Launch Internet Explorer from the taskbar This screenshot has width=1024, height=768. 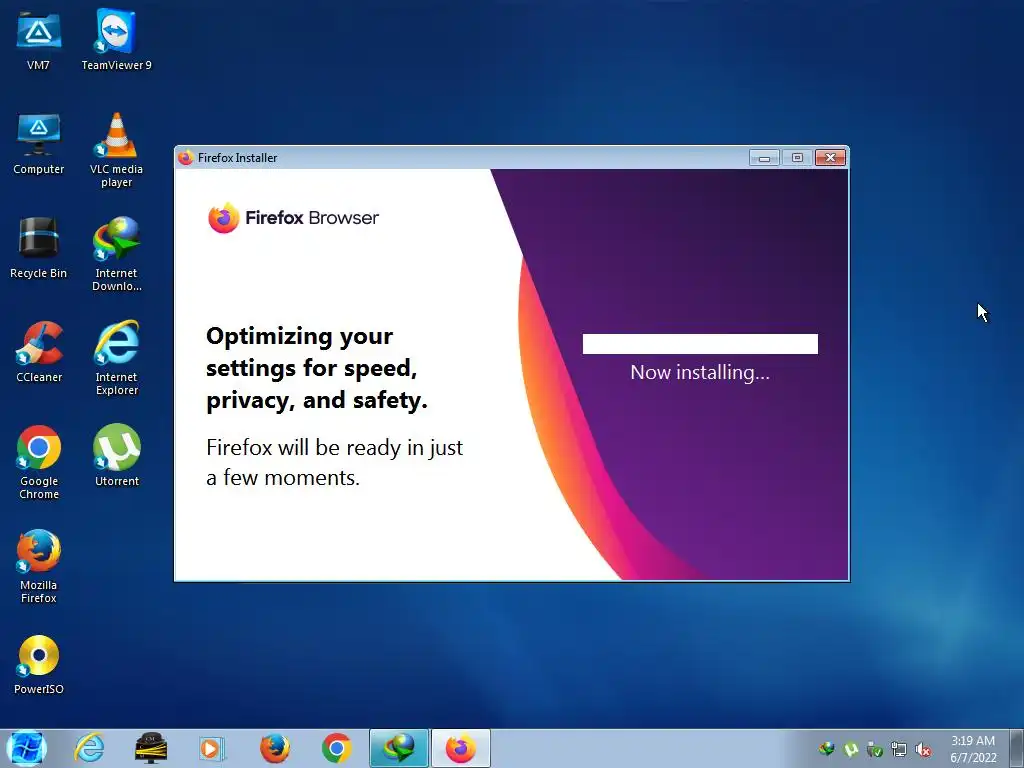coord(89,748)
